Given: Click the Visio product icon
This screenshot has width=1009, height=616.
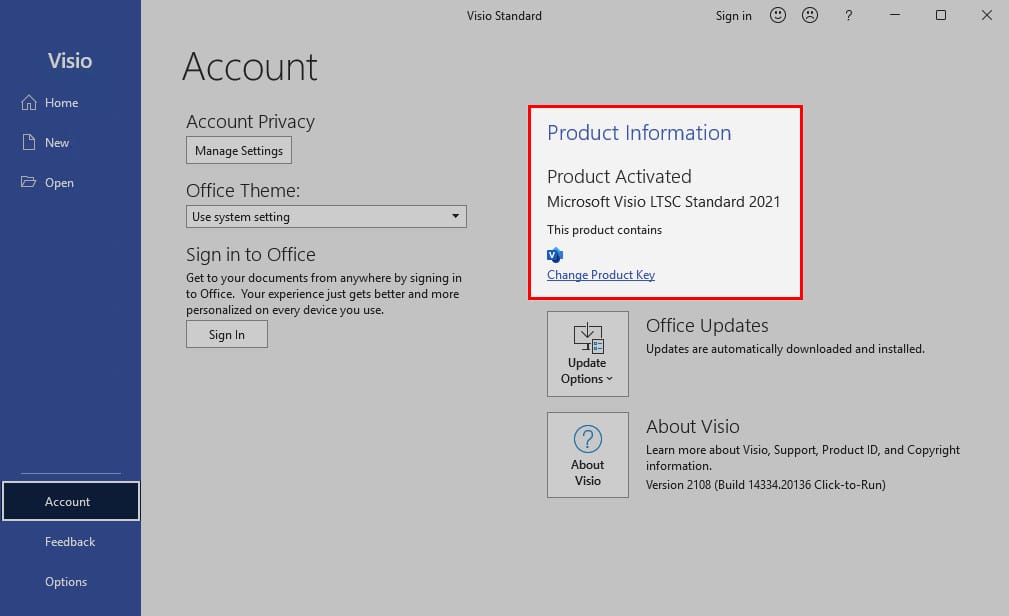Looking at the screenshot, I should pyautogui.click(x=555, y=255).
